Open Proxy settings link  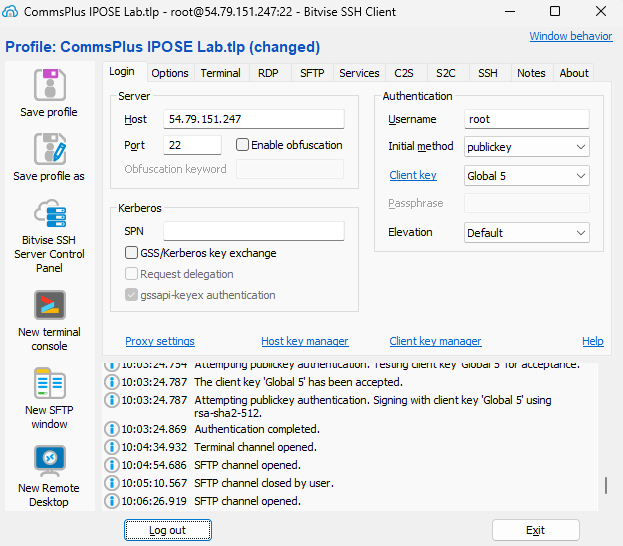(x=160, y=341)
